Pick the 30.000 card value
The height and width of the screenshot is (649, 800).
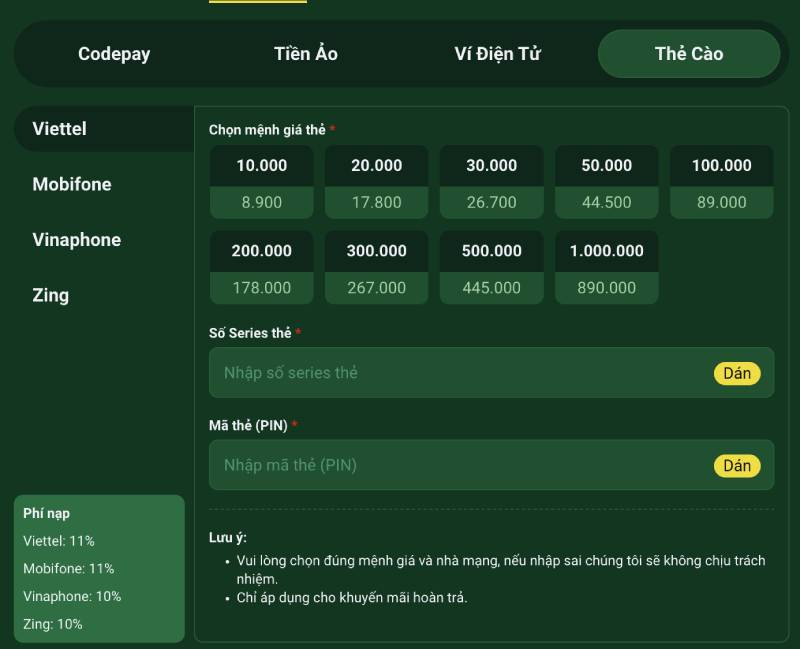click(x=492, y=182)
